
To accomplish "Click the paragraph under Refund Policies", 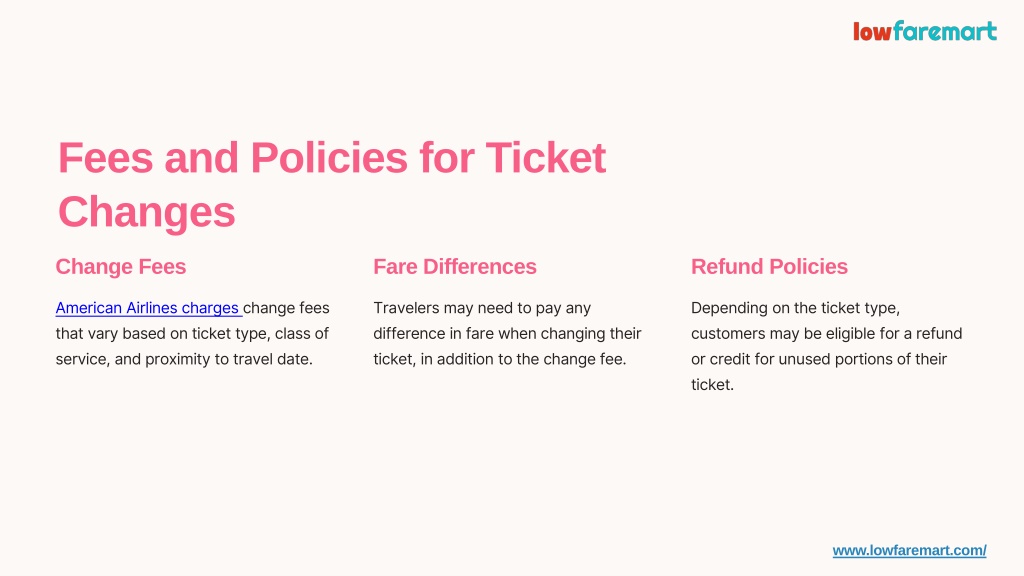I will coord(827,346).
